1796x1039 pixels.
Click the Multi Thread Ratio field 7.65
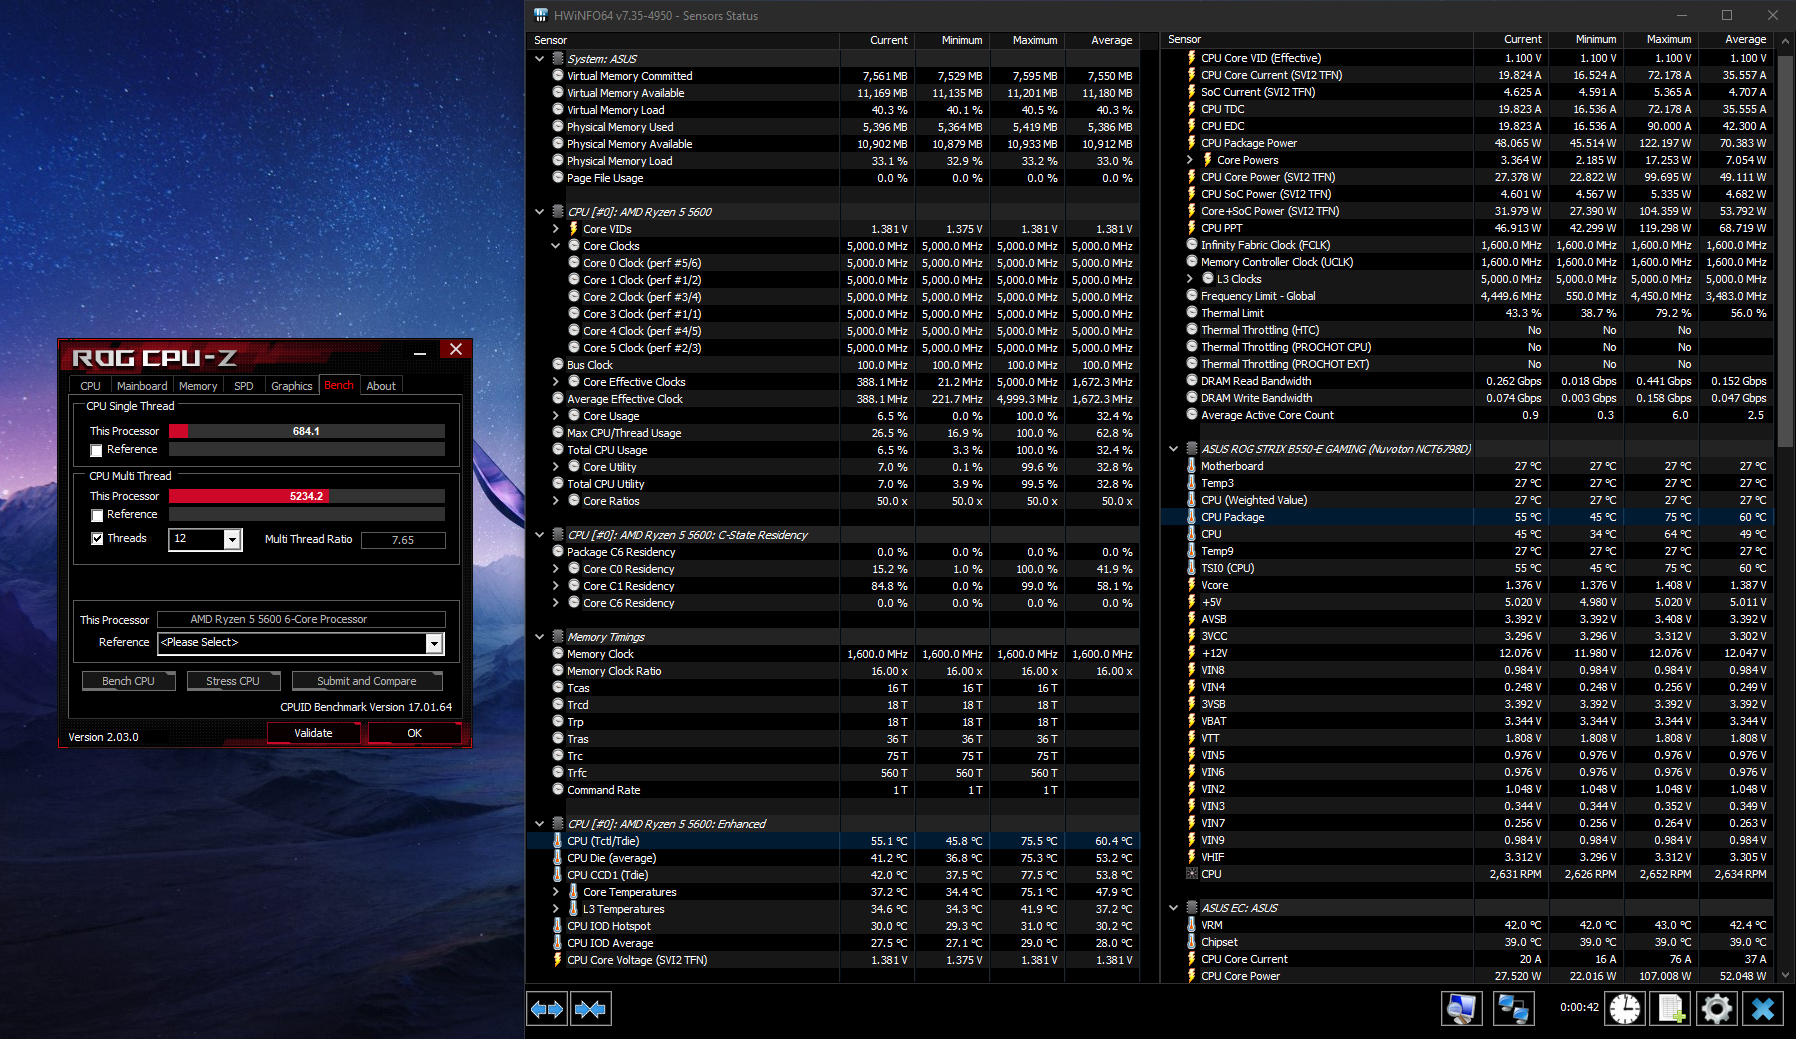403,540
